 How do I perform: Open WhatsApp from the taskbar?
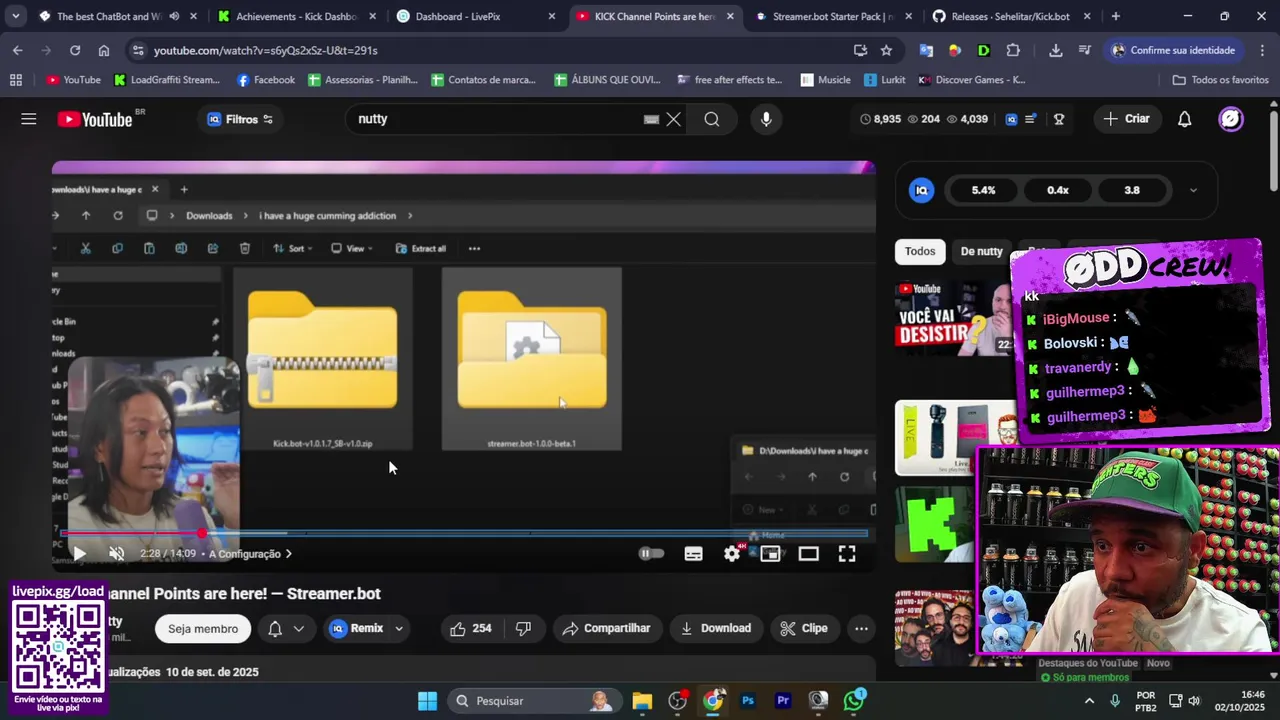point(854,701)
